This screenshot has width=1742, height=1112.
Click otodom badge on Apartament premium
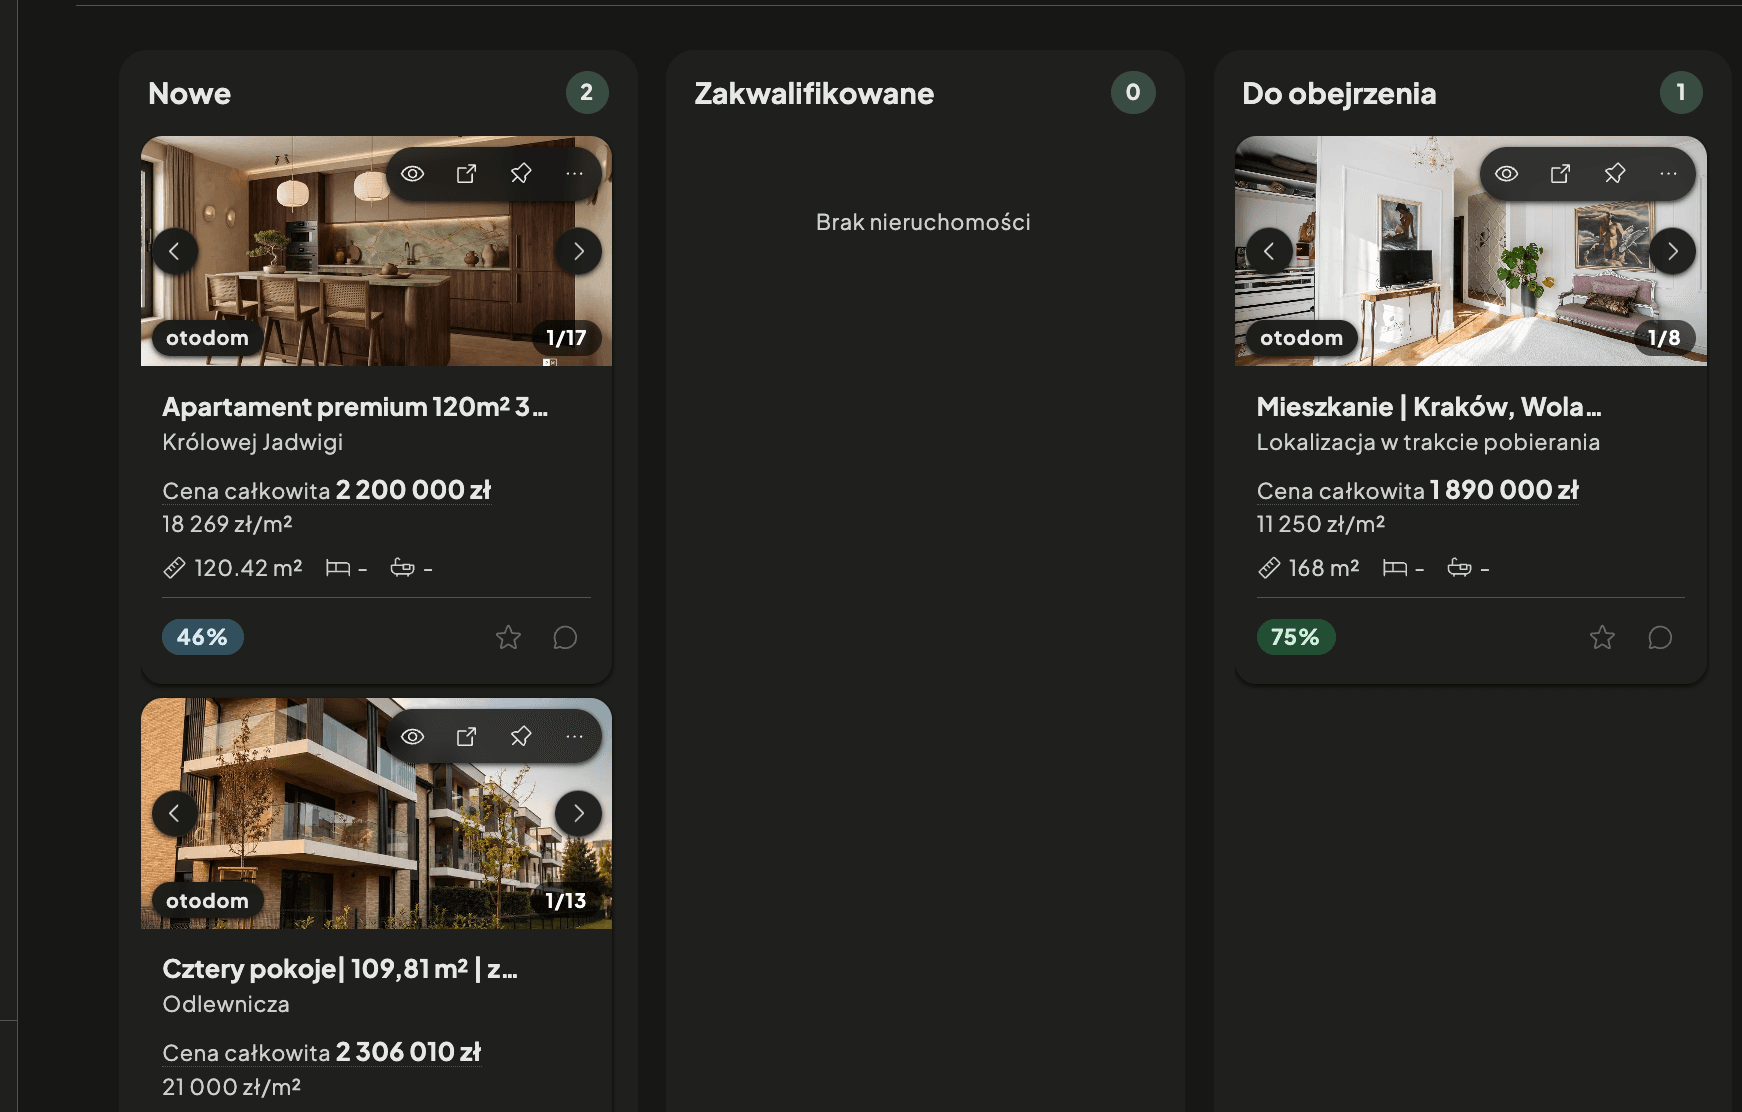click(x=208, y=338)
